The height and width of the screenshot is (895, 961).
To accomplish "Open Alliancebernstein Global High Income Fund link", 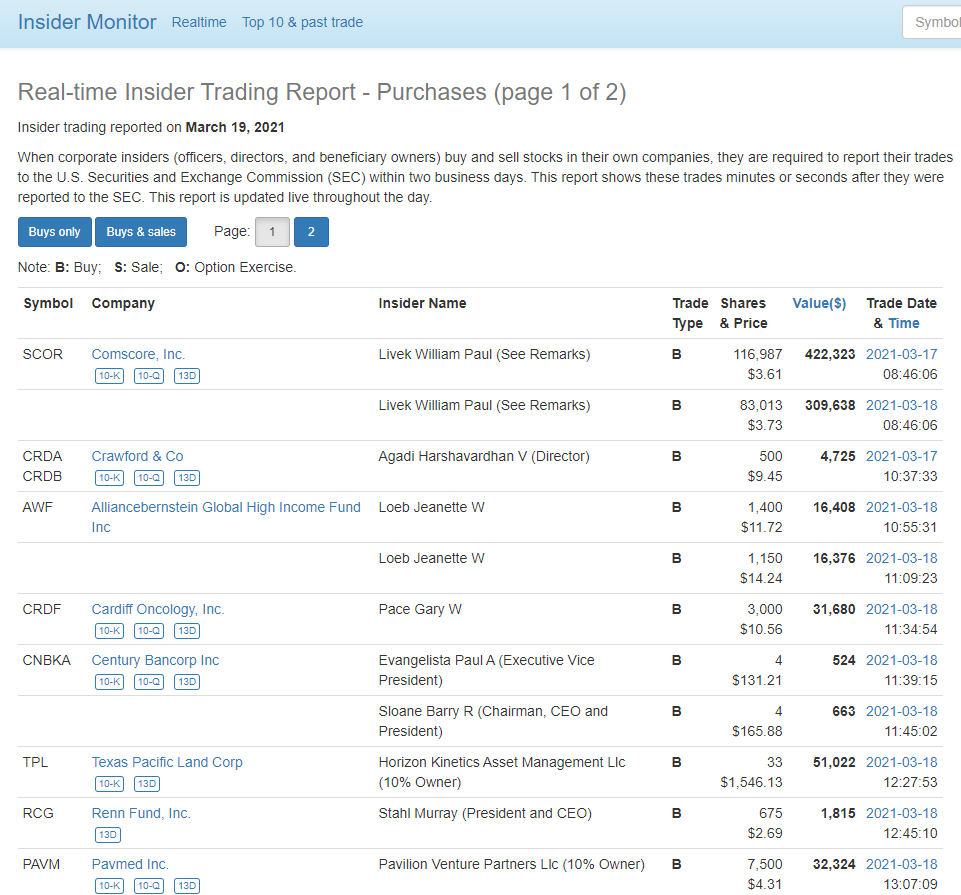I will click(x=226, y=517).
